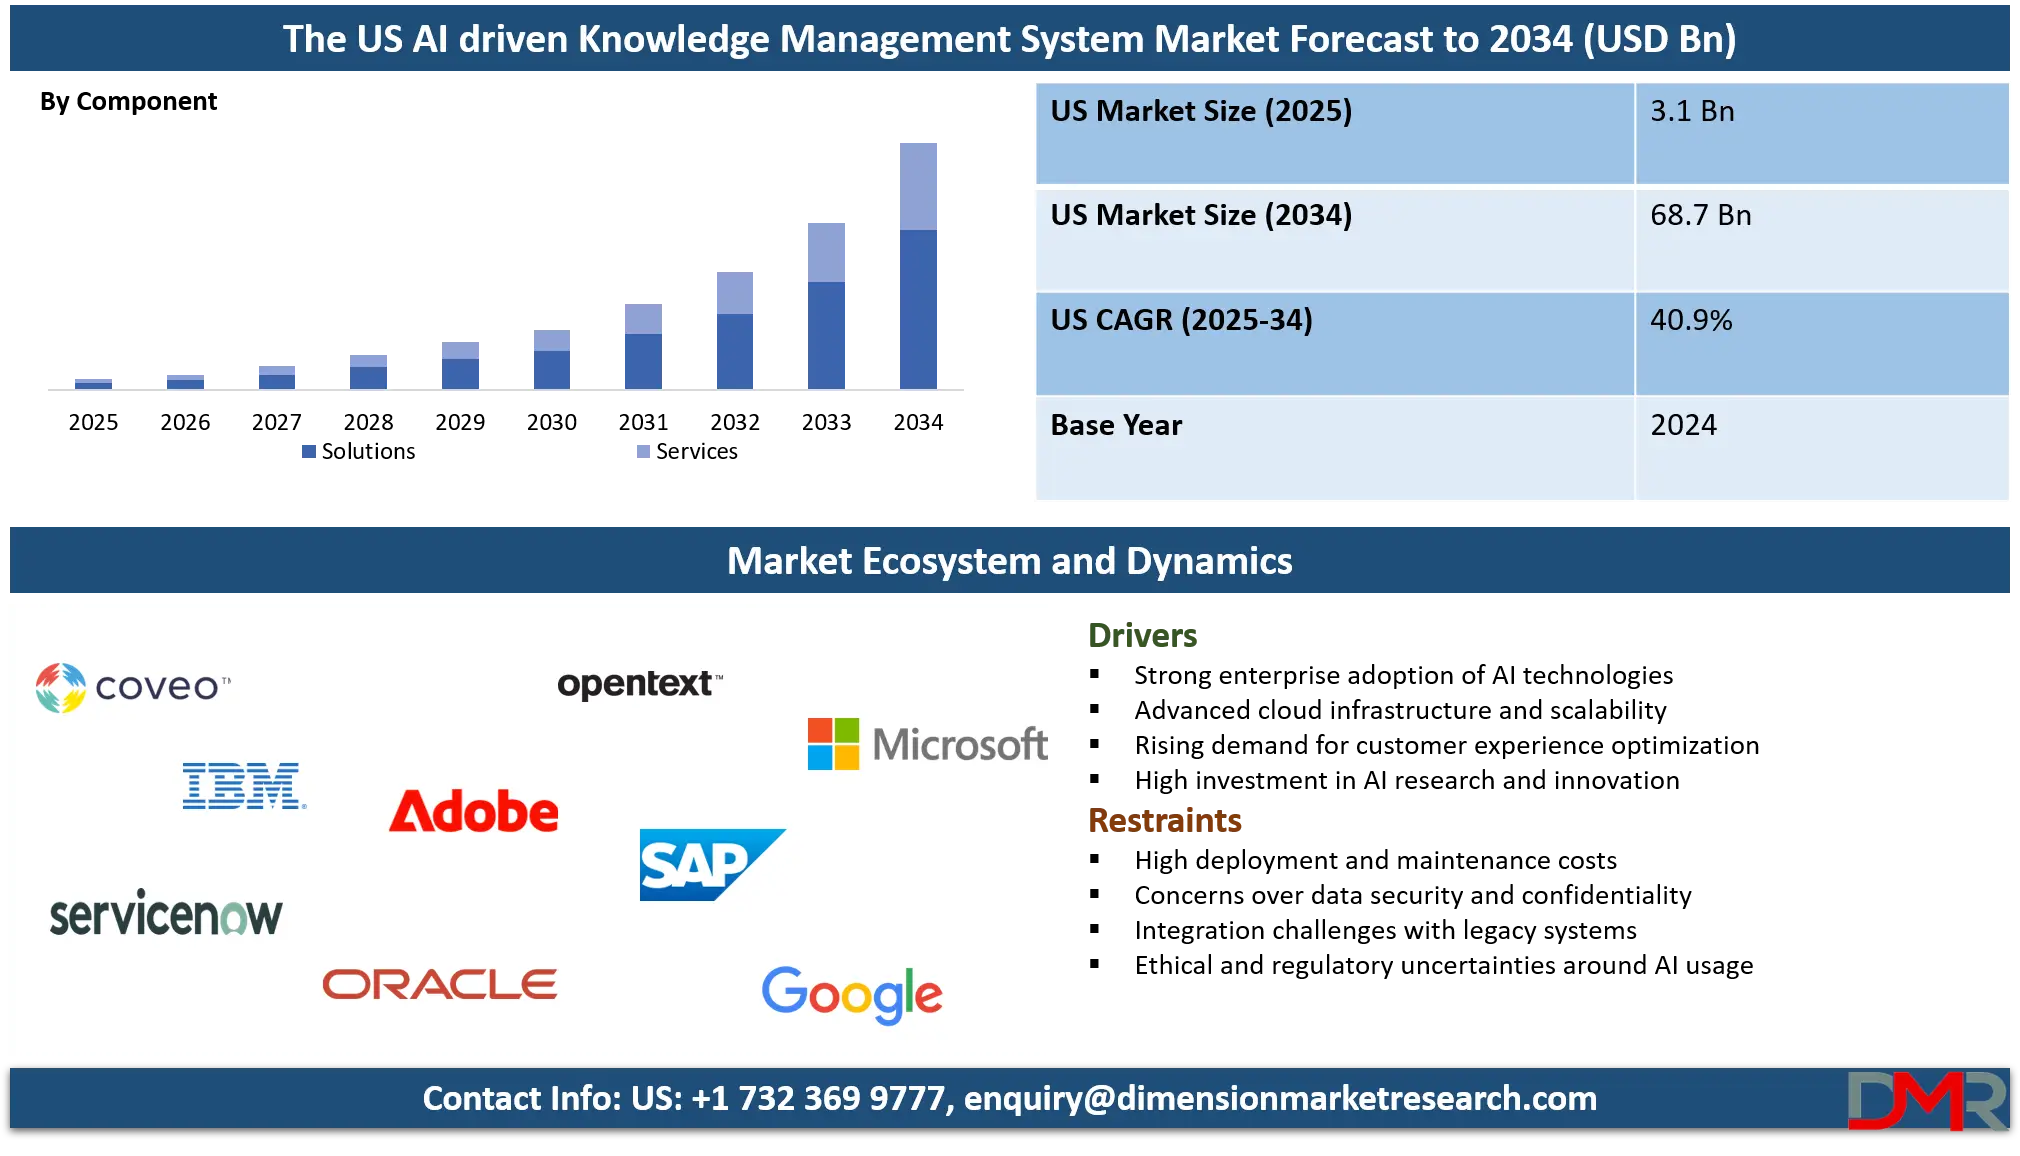Click the 'Solutions' legend label
This screenshot has height=1156, width=2020.
368,452
